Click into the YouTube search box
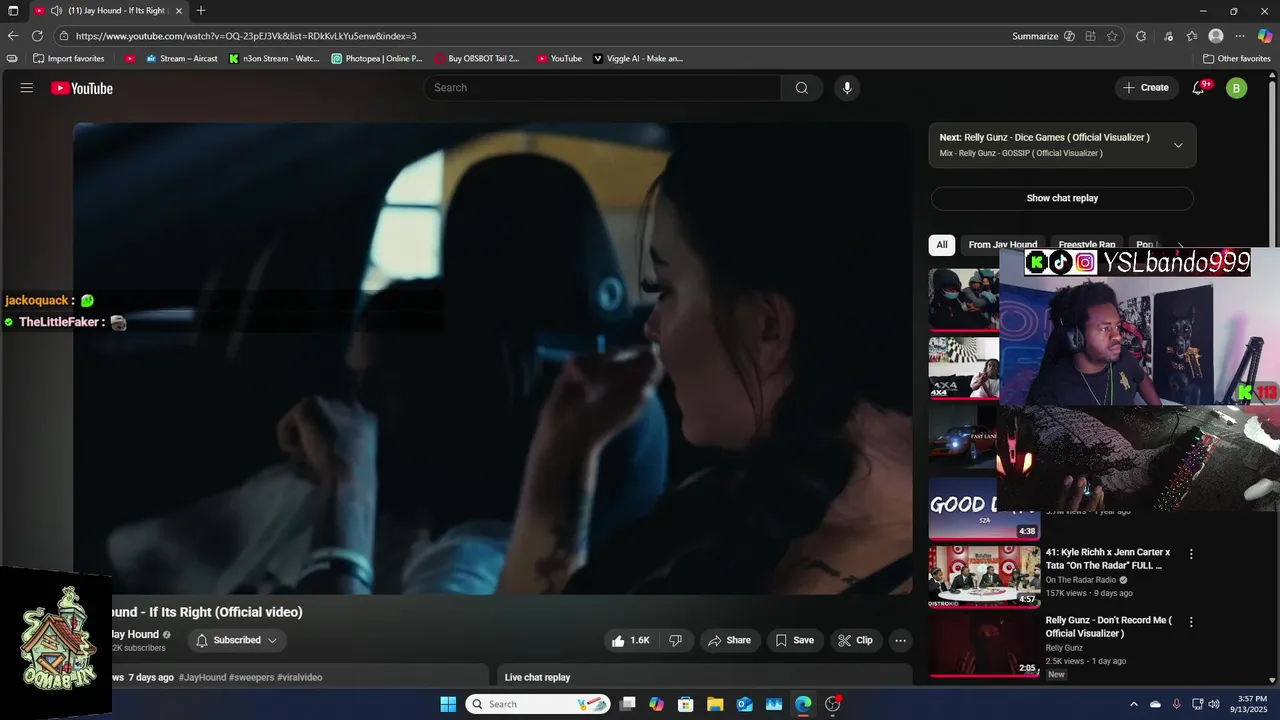 click(x=603, y=88)
